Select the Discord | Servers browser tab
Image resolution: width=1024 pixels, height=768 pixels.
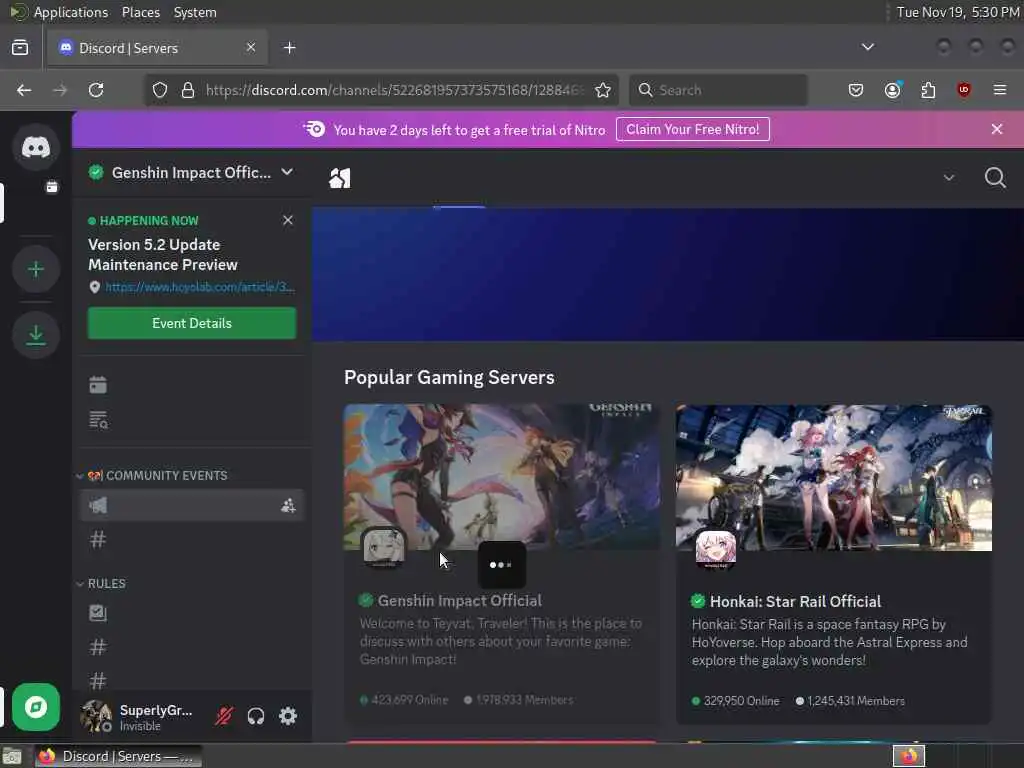(x=157, y=48)
